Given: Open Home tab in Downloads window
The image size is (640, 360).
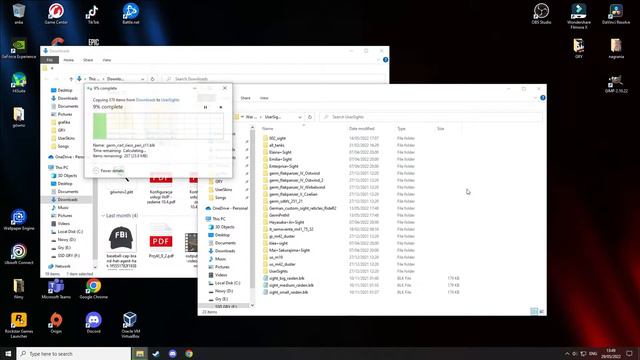Looking at the screenshot, I should (69, 60).
